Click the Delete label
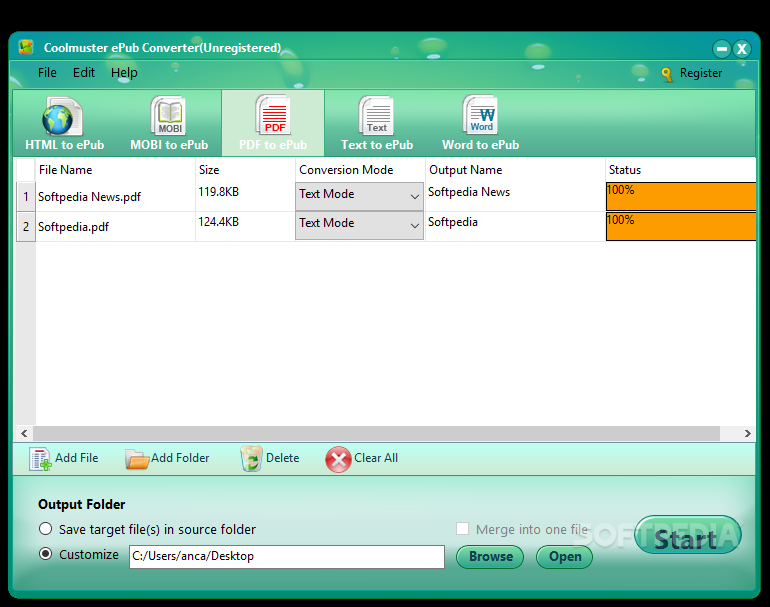This screenshot has width=770, height=607. click(x=282, y=458)
